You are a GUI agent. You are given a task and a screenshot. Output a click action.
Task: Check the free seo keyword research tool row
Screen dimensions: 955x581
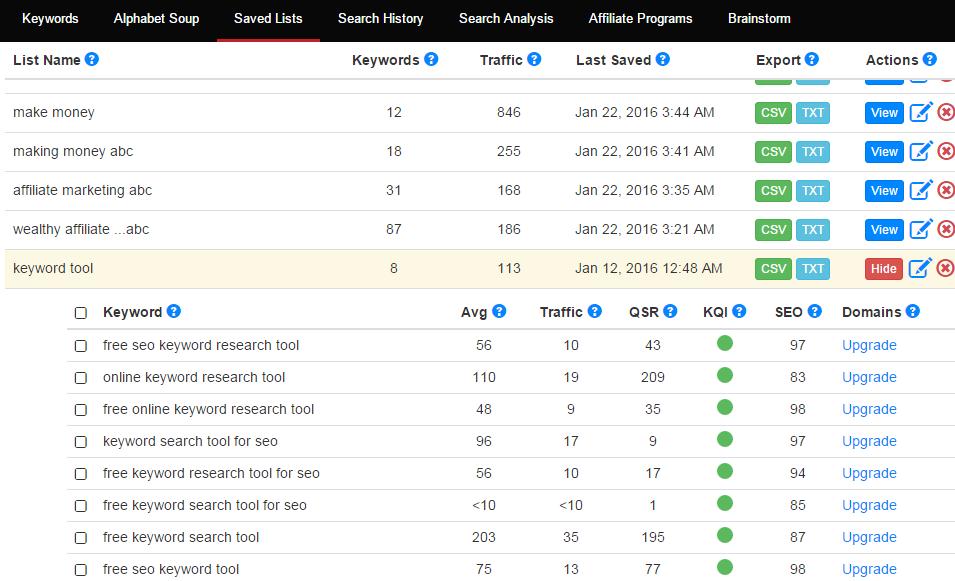80,346
